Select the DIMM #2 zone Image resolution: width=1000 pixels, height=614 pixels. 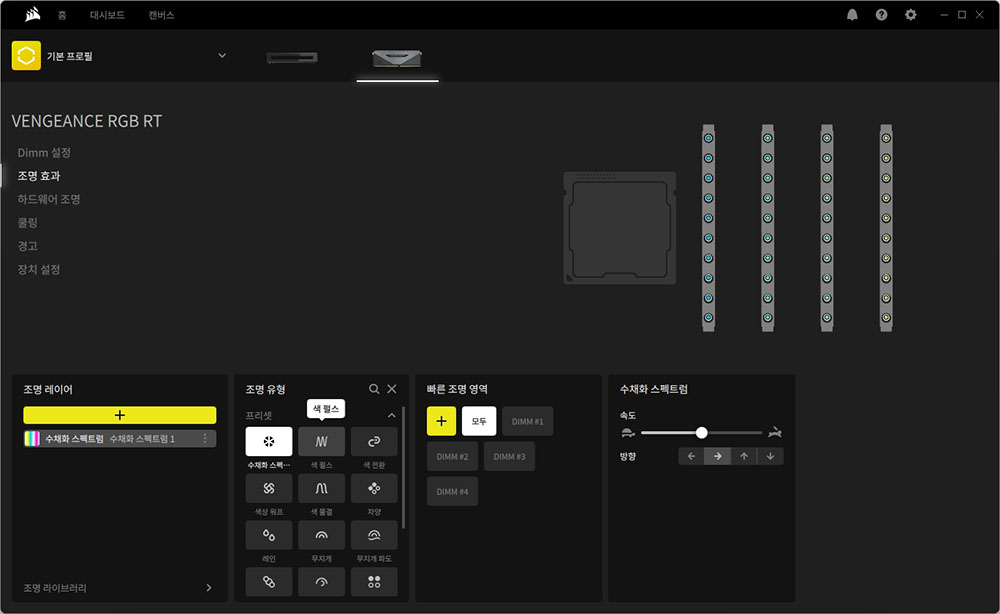452,457
